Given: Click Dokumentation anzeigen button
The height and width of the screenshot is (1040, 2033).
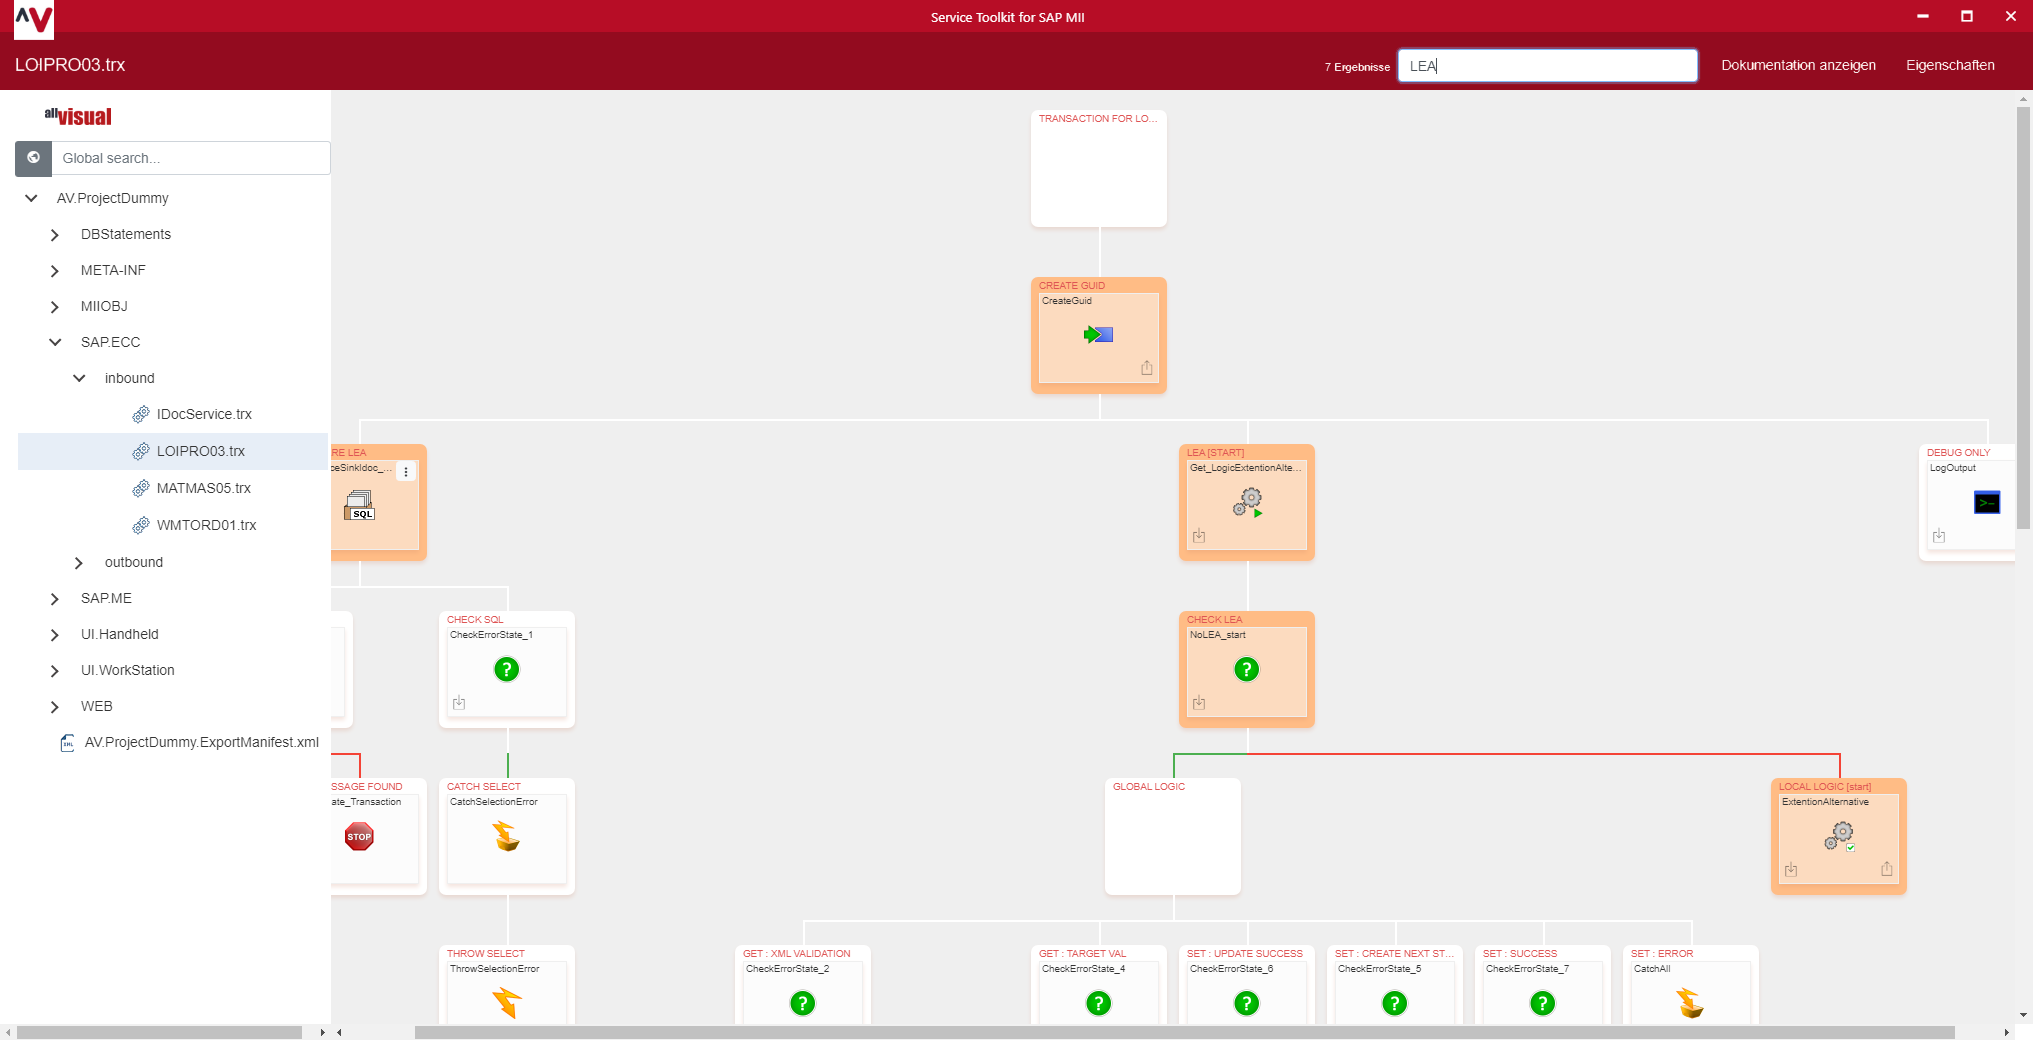Looking at the screenshot, I should click(1797, 65).
